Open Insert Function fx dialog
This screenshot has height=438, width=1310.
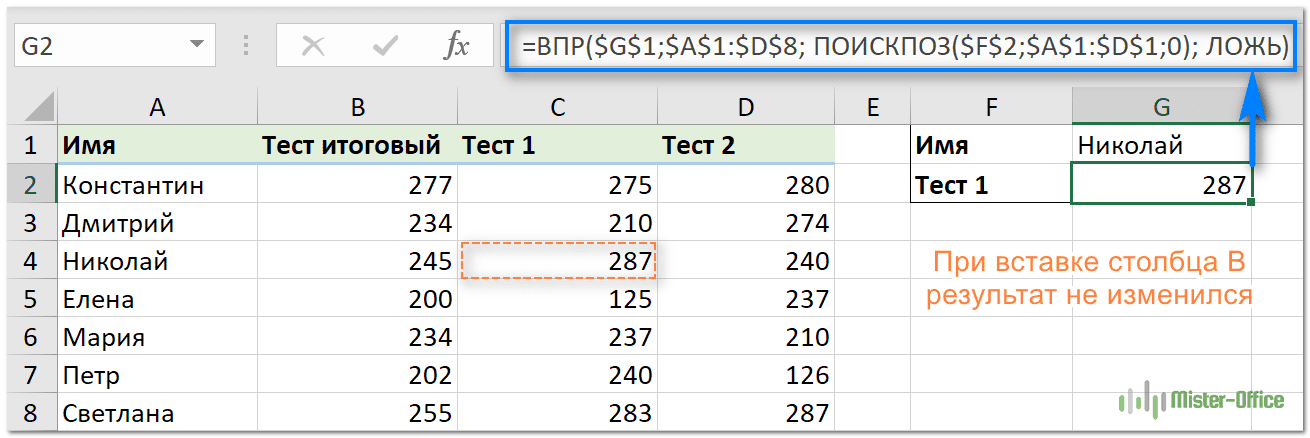coord(456,46)
